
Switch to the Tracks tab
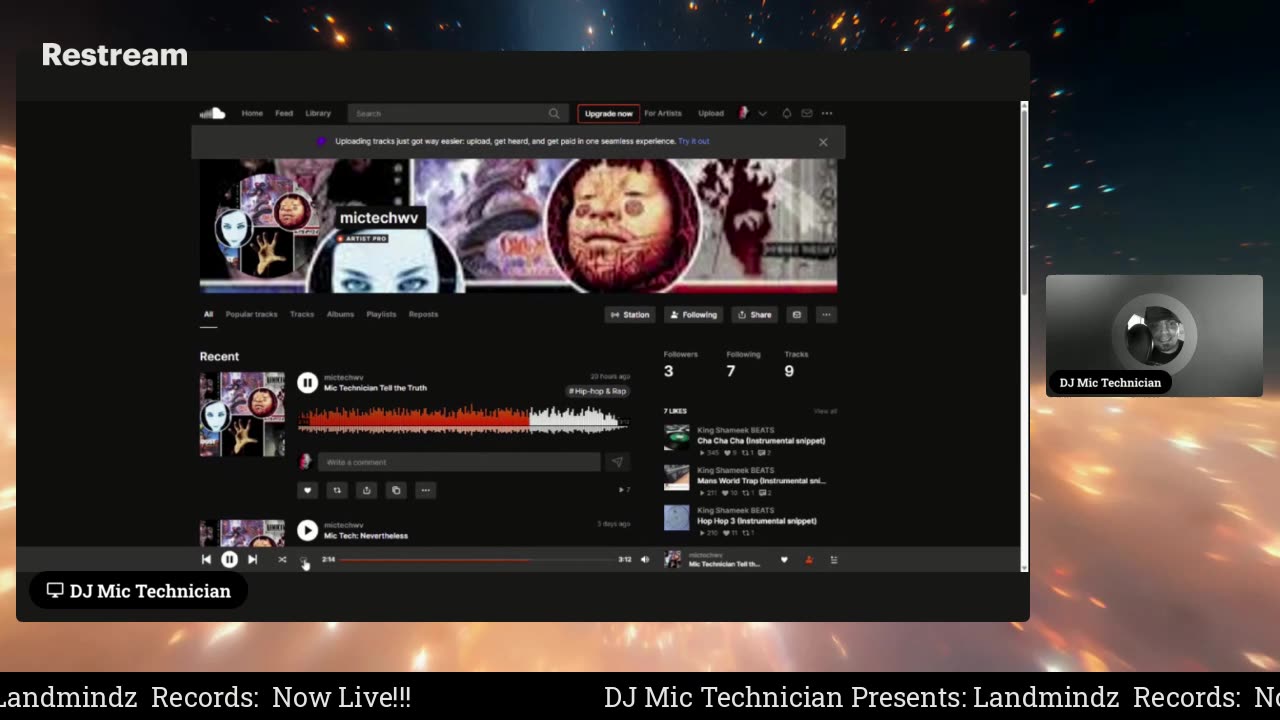coord(302,314)
